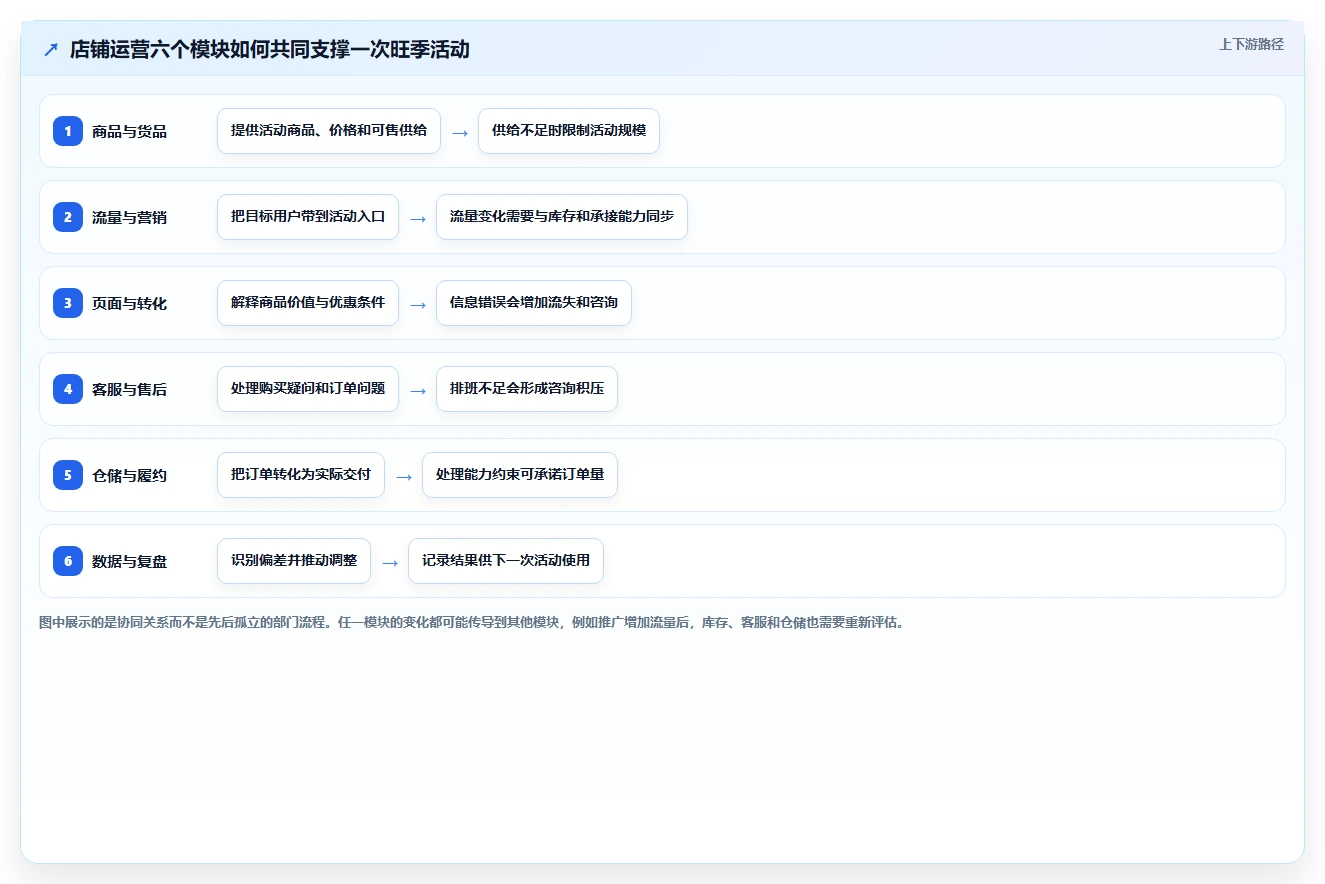Select number badge 1 for 商品与货品

(x=68, y=130)
